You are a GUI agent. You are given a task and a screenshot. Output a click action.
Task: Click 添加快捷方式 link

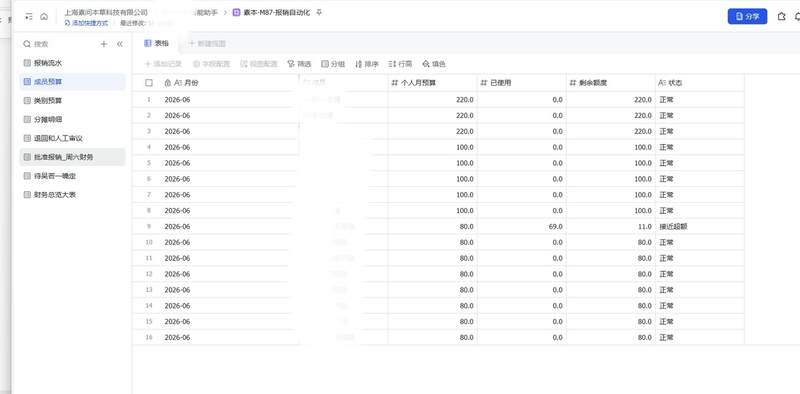[86, 23]
